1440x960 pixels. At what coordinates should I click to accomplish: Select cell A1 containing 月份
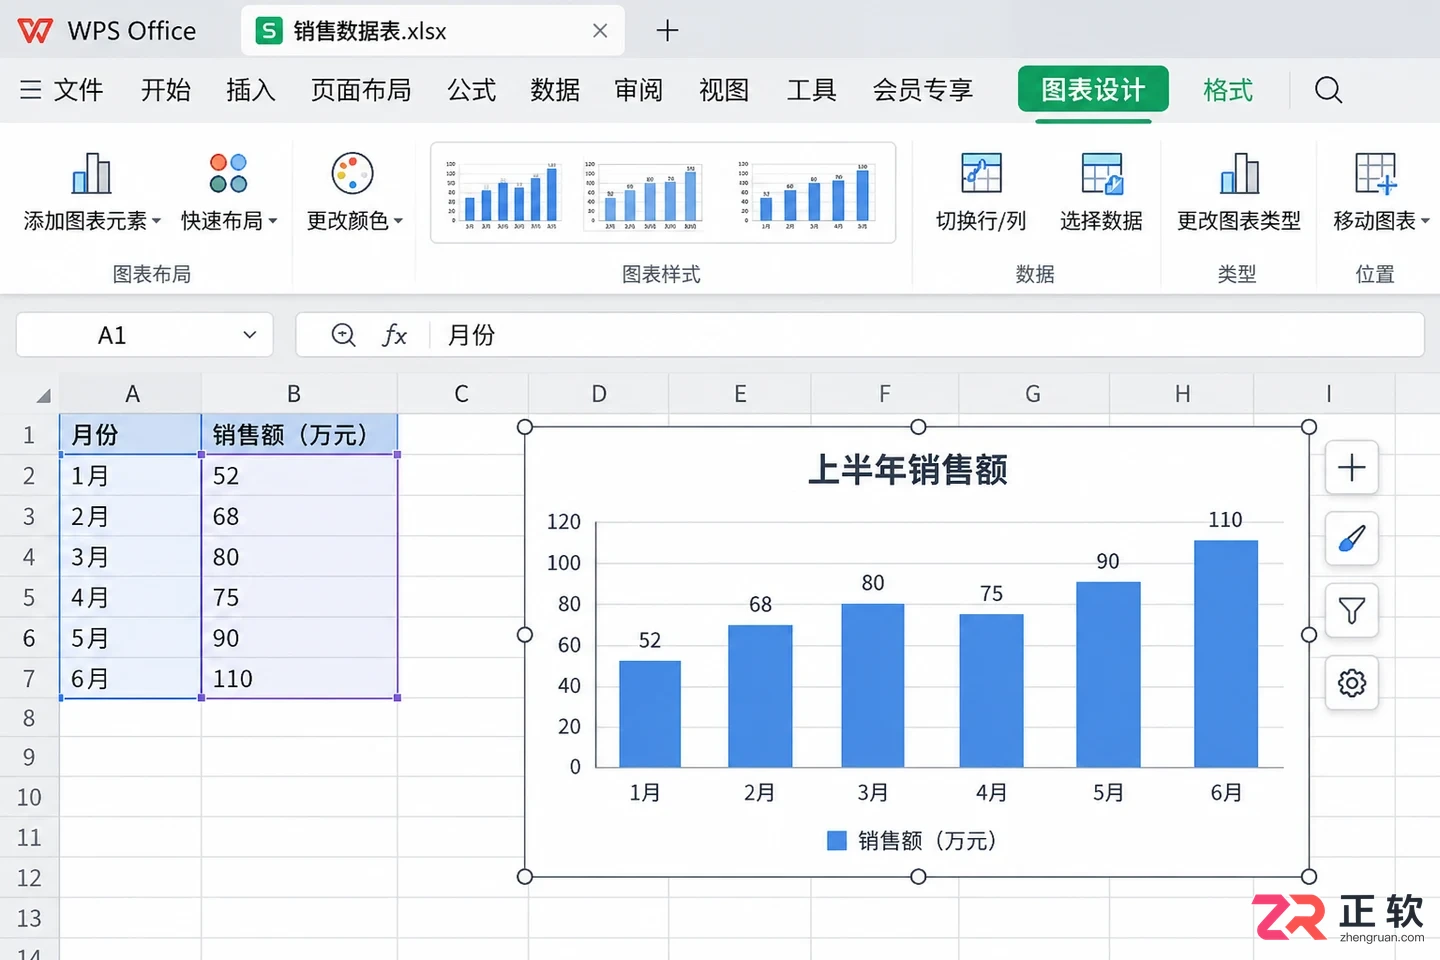[x=131, y=435]
